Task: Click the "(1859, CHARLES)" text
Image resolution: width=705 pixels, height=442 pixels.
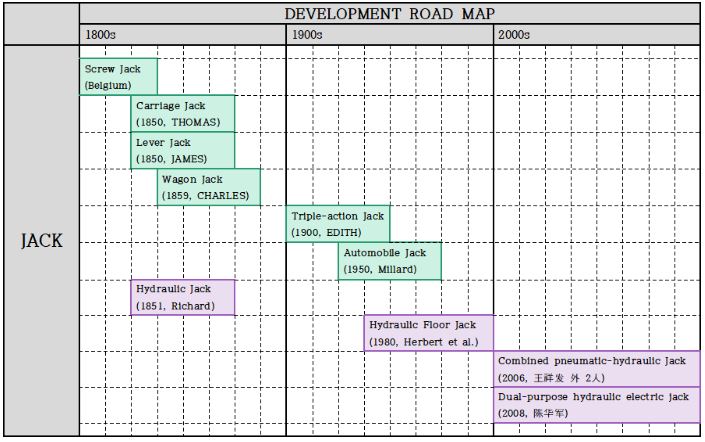Action: 205,196
